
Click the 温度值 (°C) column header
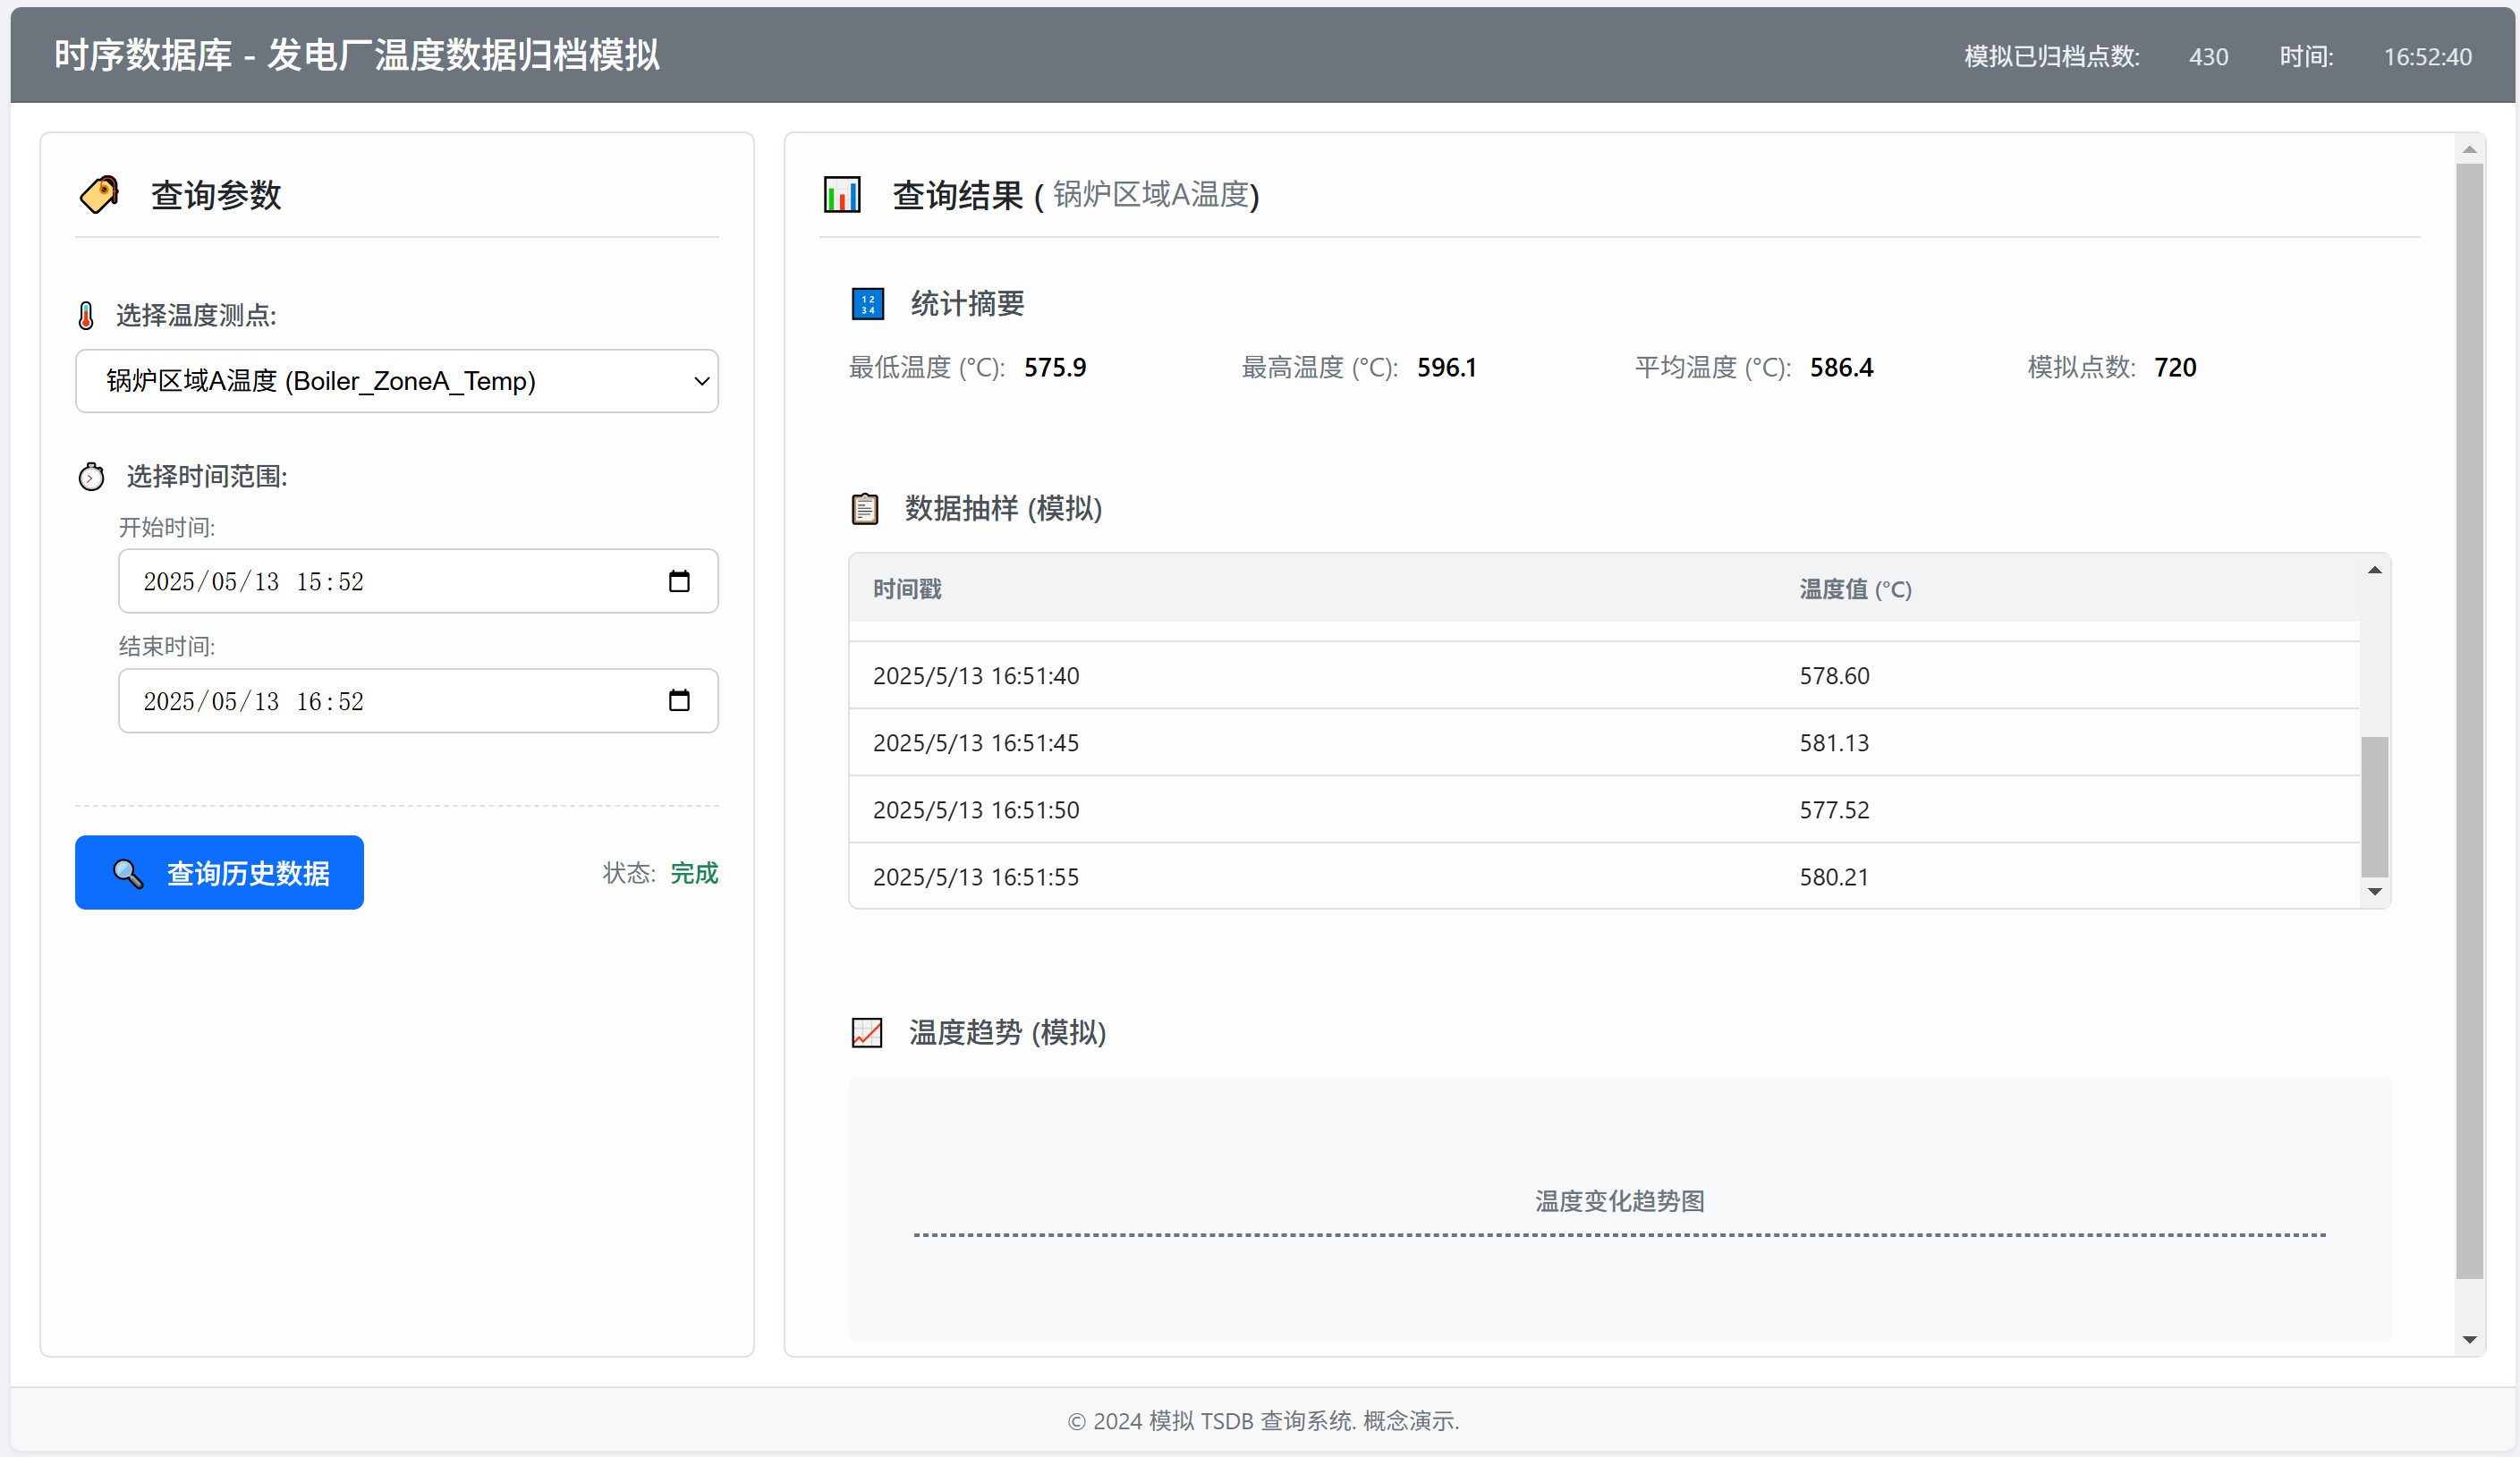[1855, 589]
